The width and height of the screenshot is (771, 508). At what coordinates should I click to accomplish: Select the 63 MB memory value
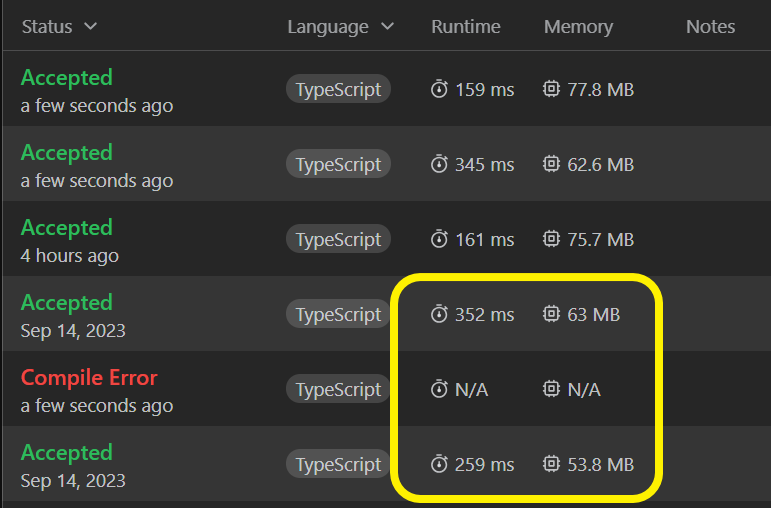593,314
